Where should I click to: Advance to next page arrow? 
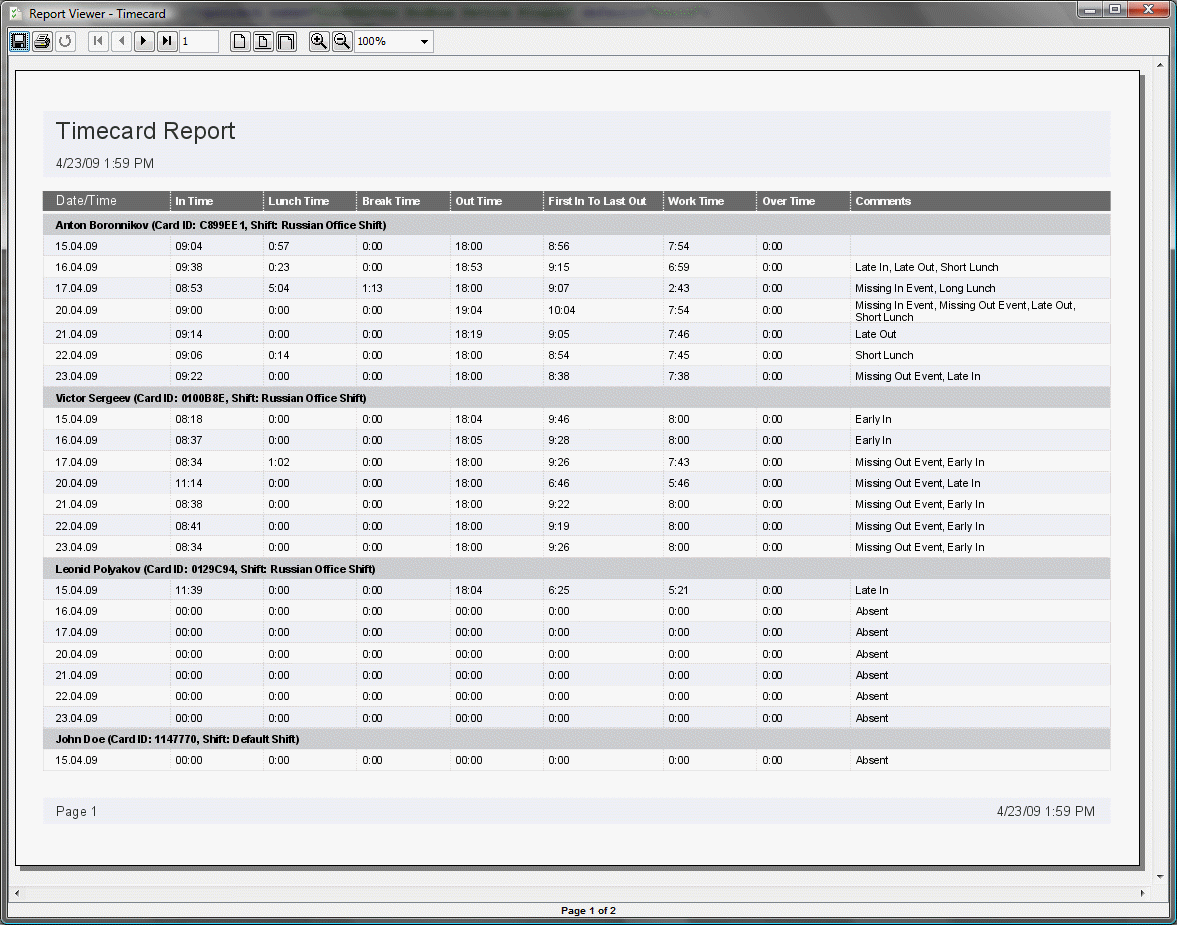(x=144, y=41)
